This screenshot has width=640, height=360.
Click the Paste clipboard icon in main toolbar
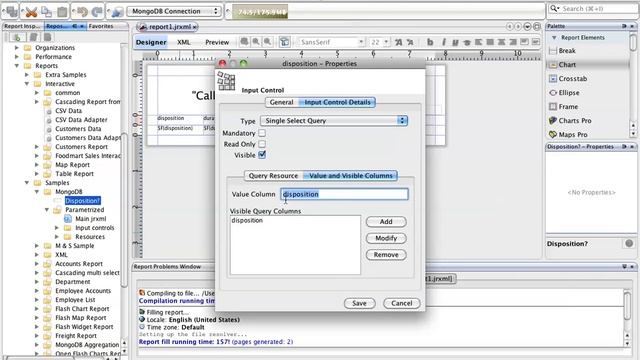tap(62, 12)
